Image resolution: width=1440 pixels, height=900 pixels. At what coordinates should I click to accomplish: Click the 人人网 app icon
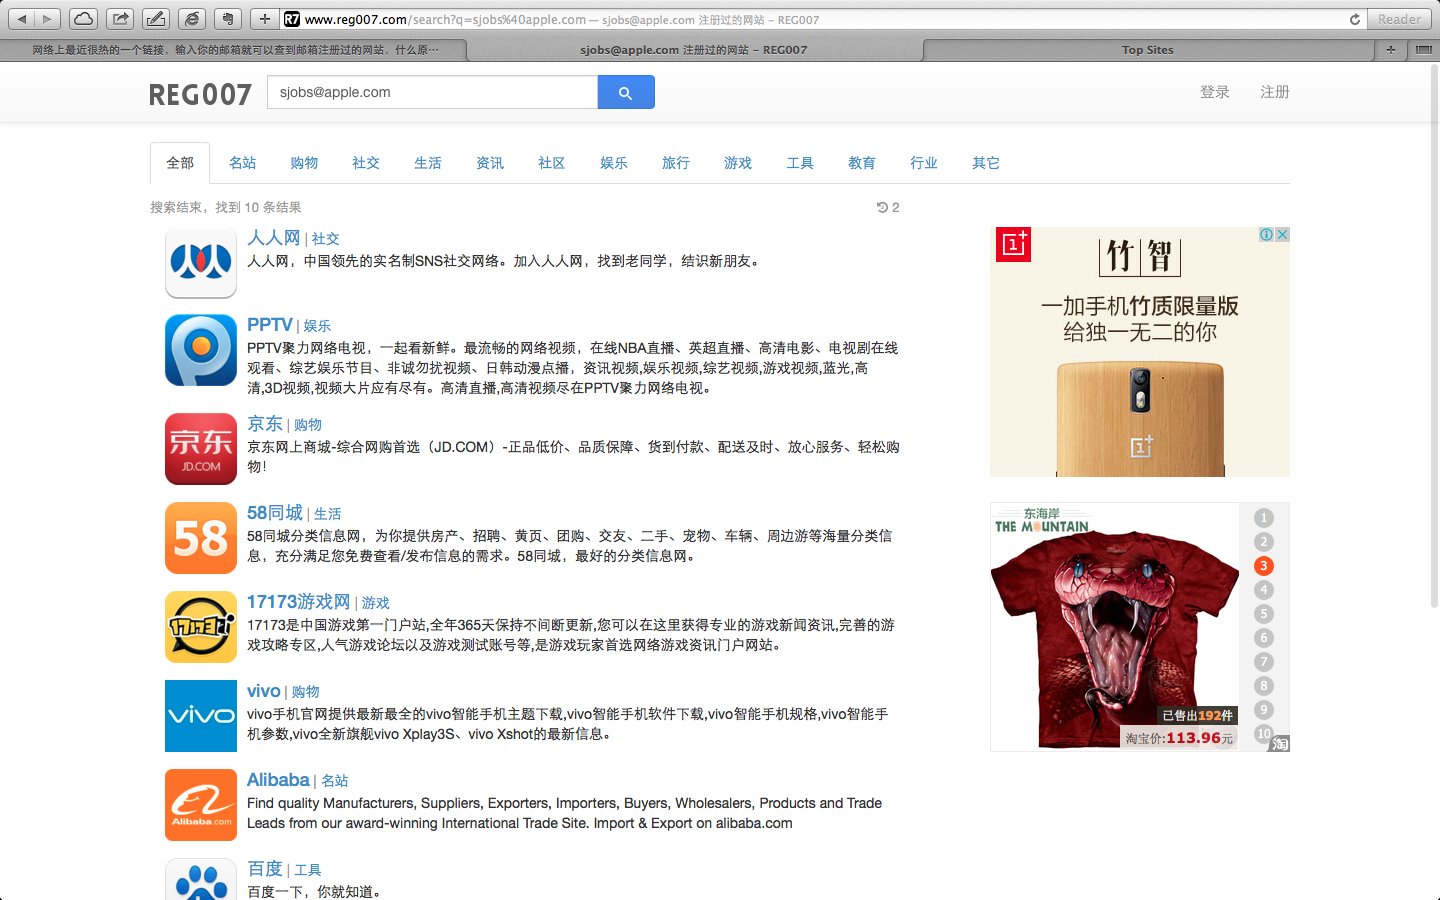(x=200, y=263)
